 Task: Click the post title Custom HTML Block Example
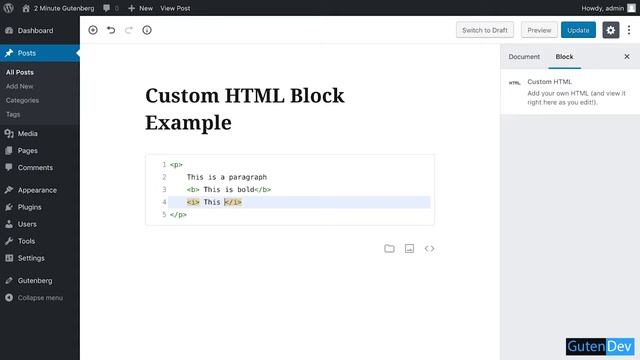click(245, 109)
